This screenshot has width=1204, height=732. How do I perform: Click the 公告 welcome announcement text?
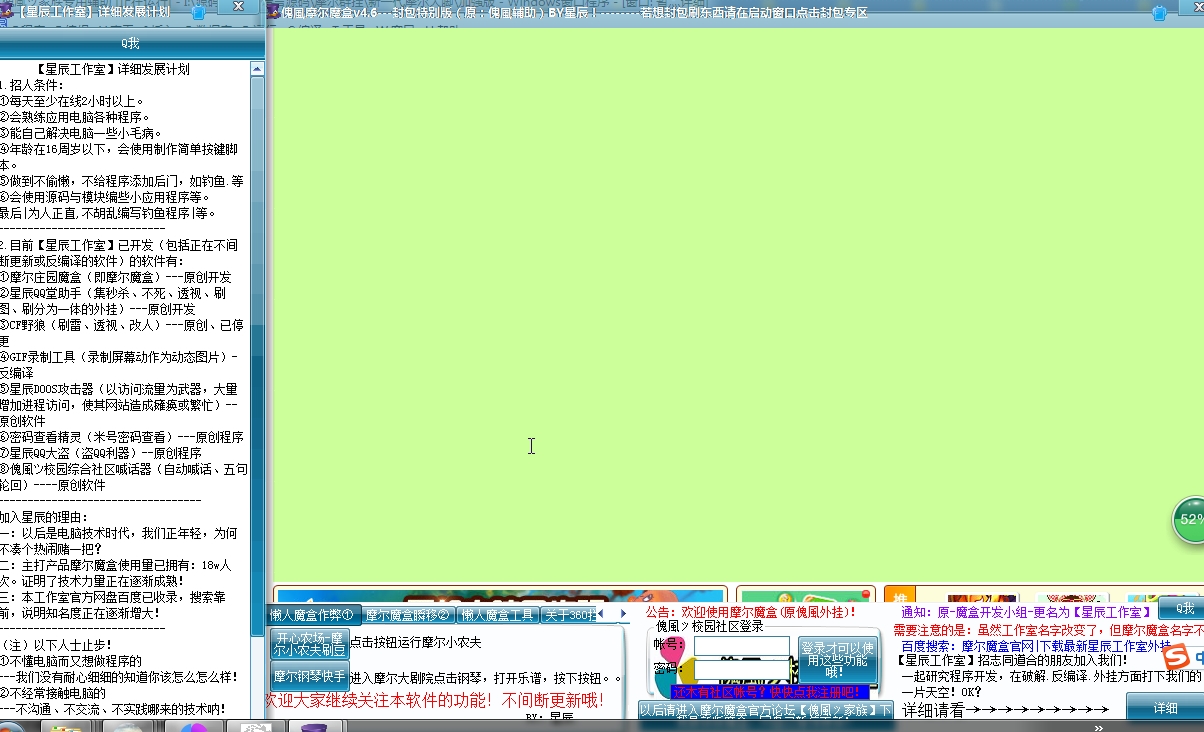tap(750, 612)
